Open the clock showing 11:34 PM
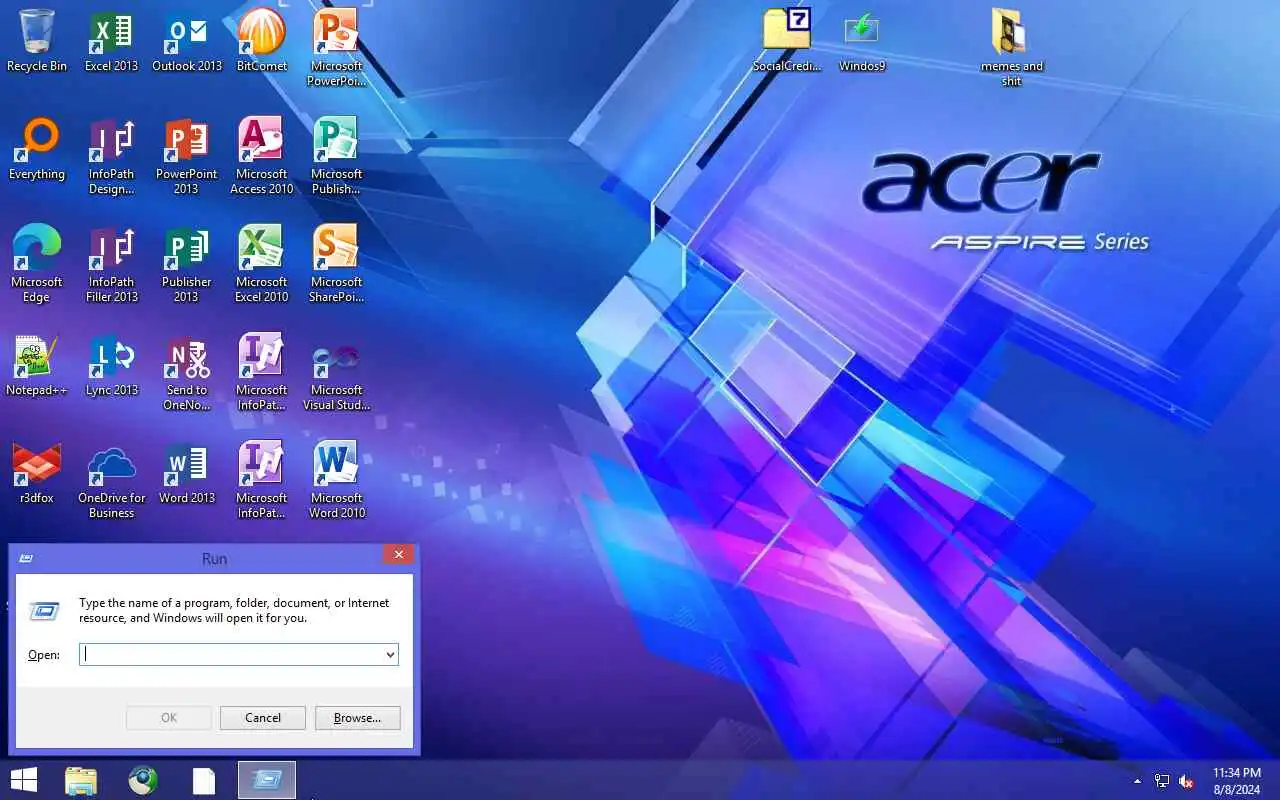The height and width of the screenshot is (800, 1280). click(1237, 781)
